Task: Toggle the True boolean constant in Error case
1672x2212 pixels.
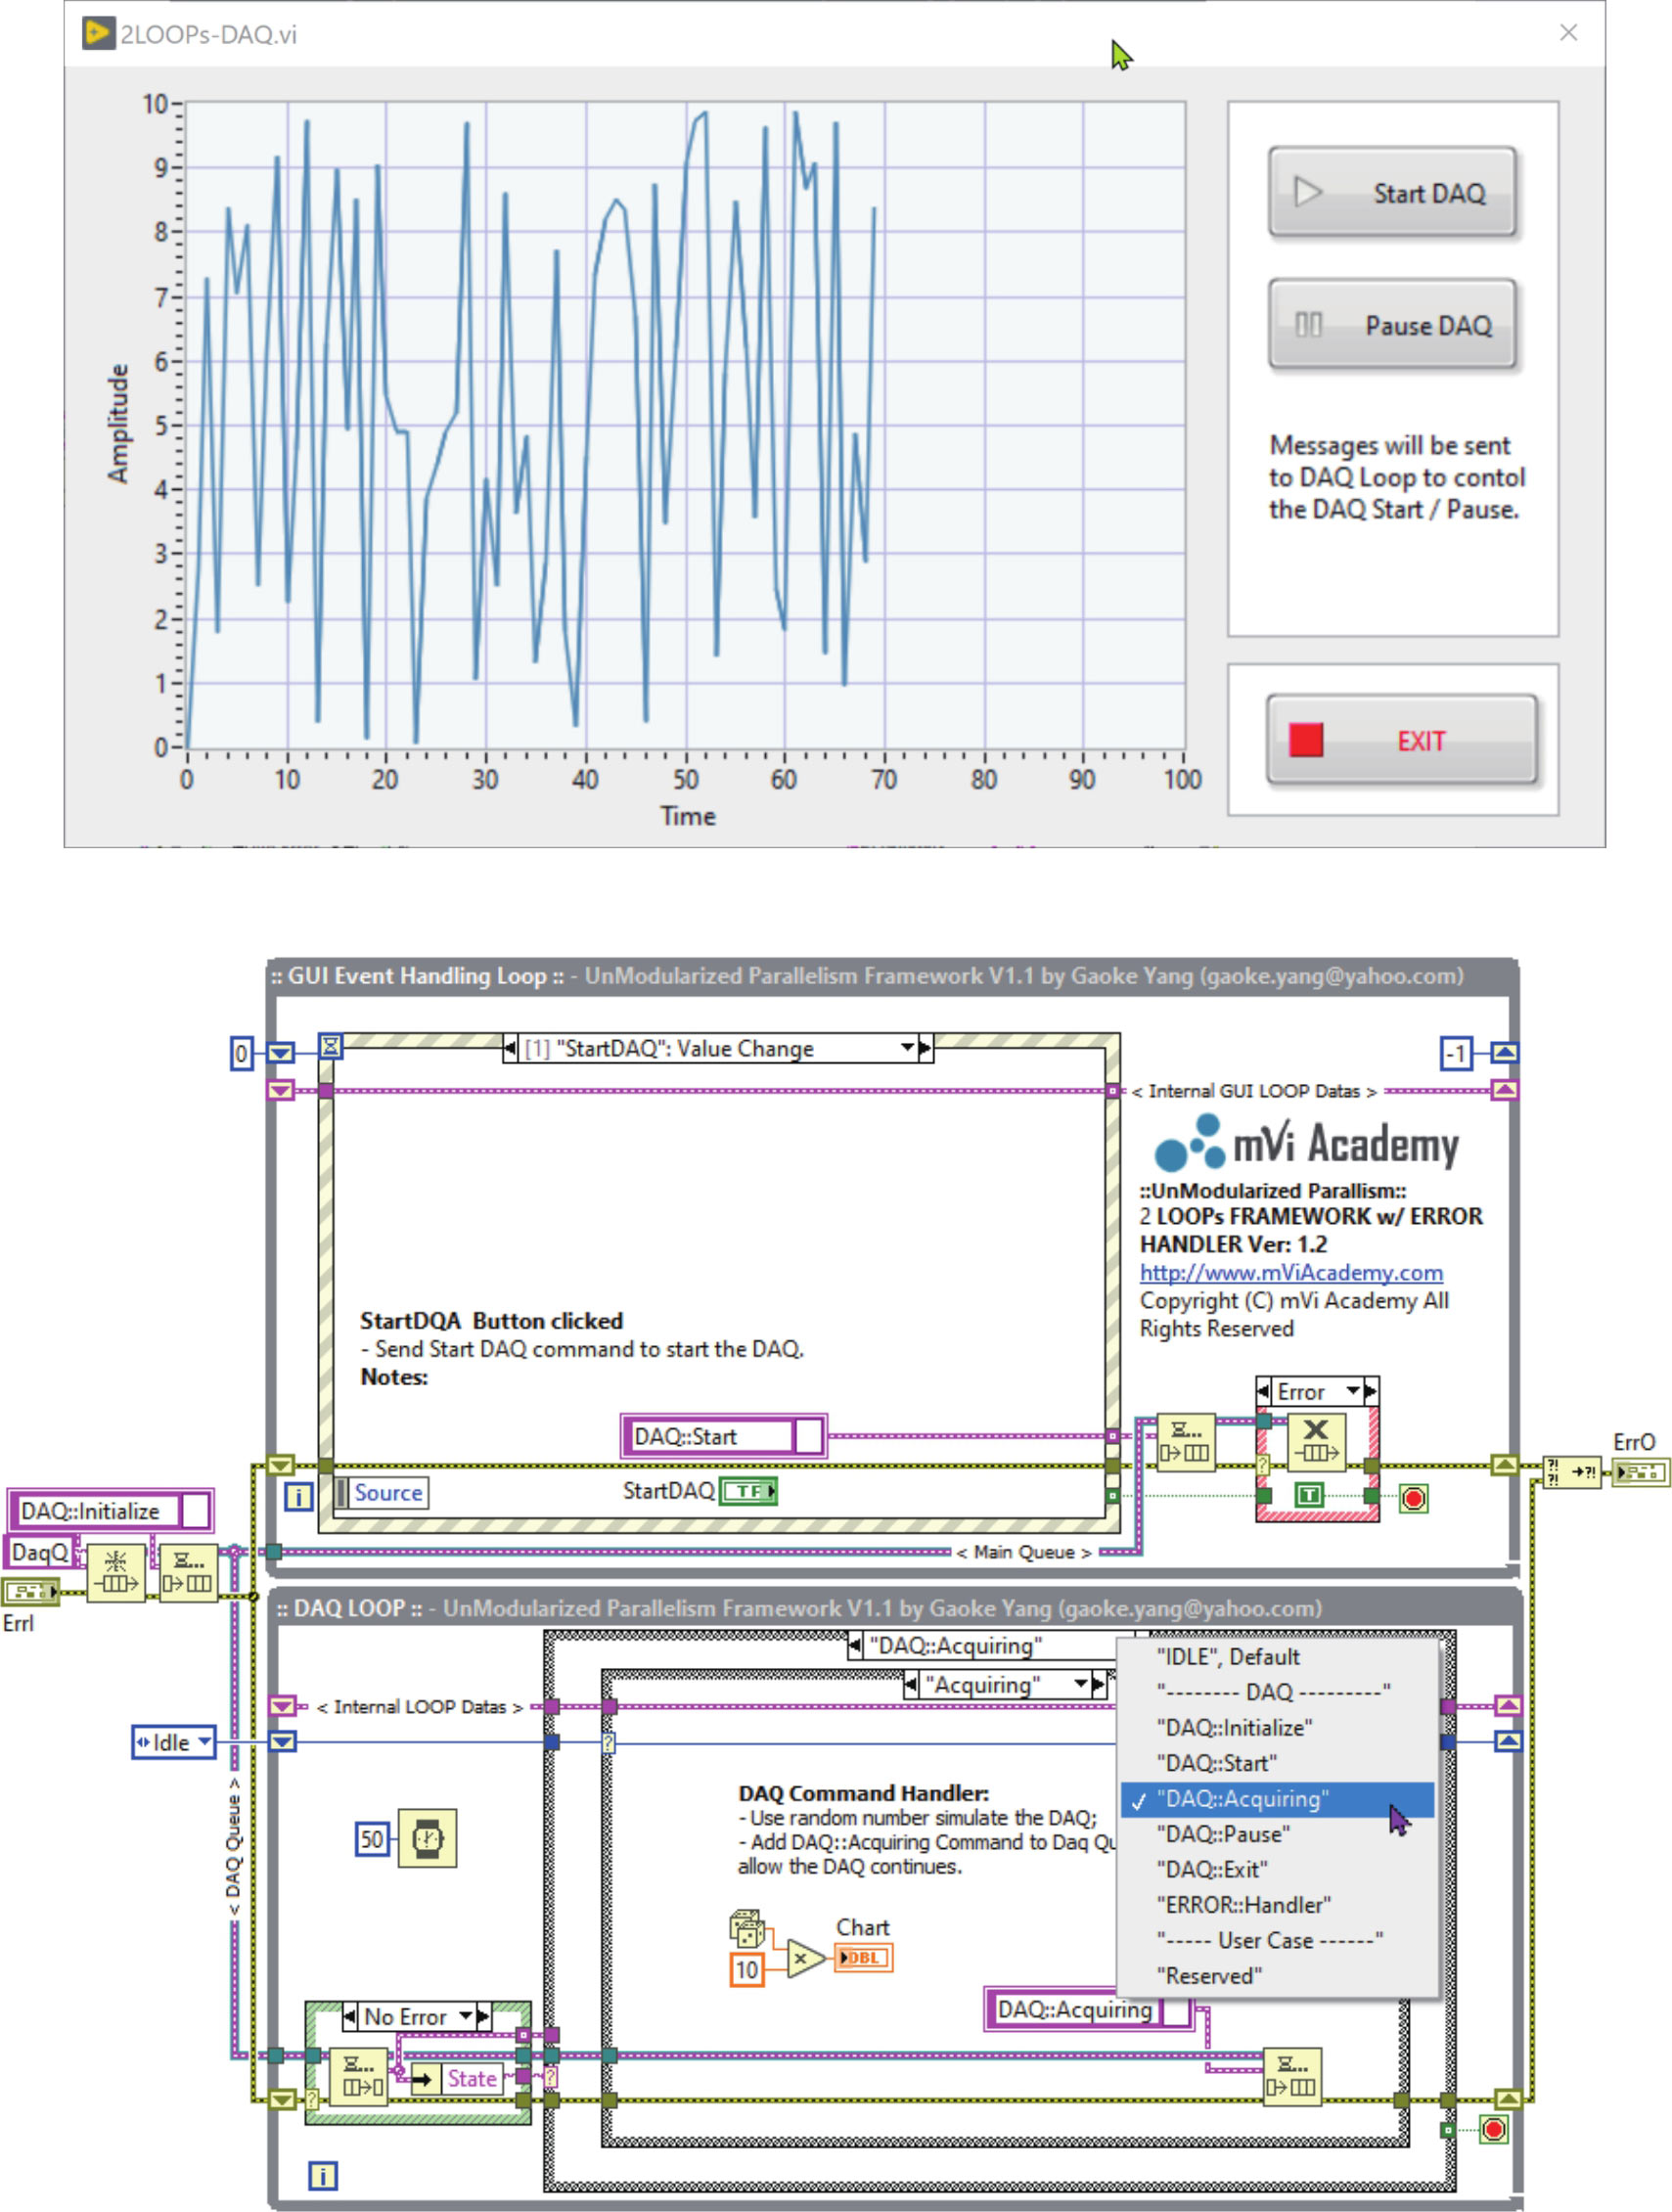Action: coord(1308,1495)
